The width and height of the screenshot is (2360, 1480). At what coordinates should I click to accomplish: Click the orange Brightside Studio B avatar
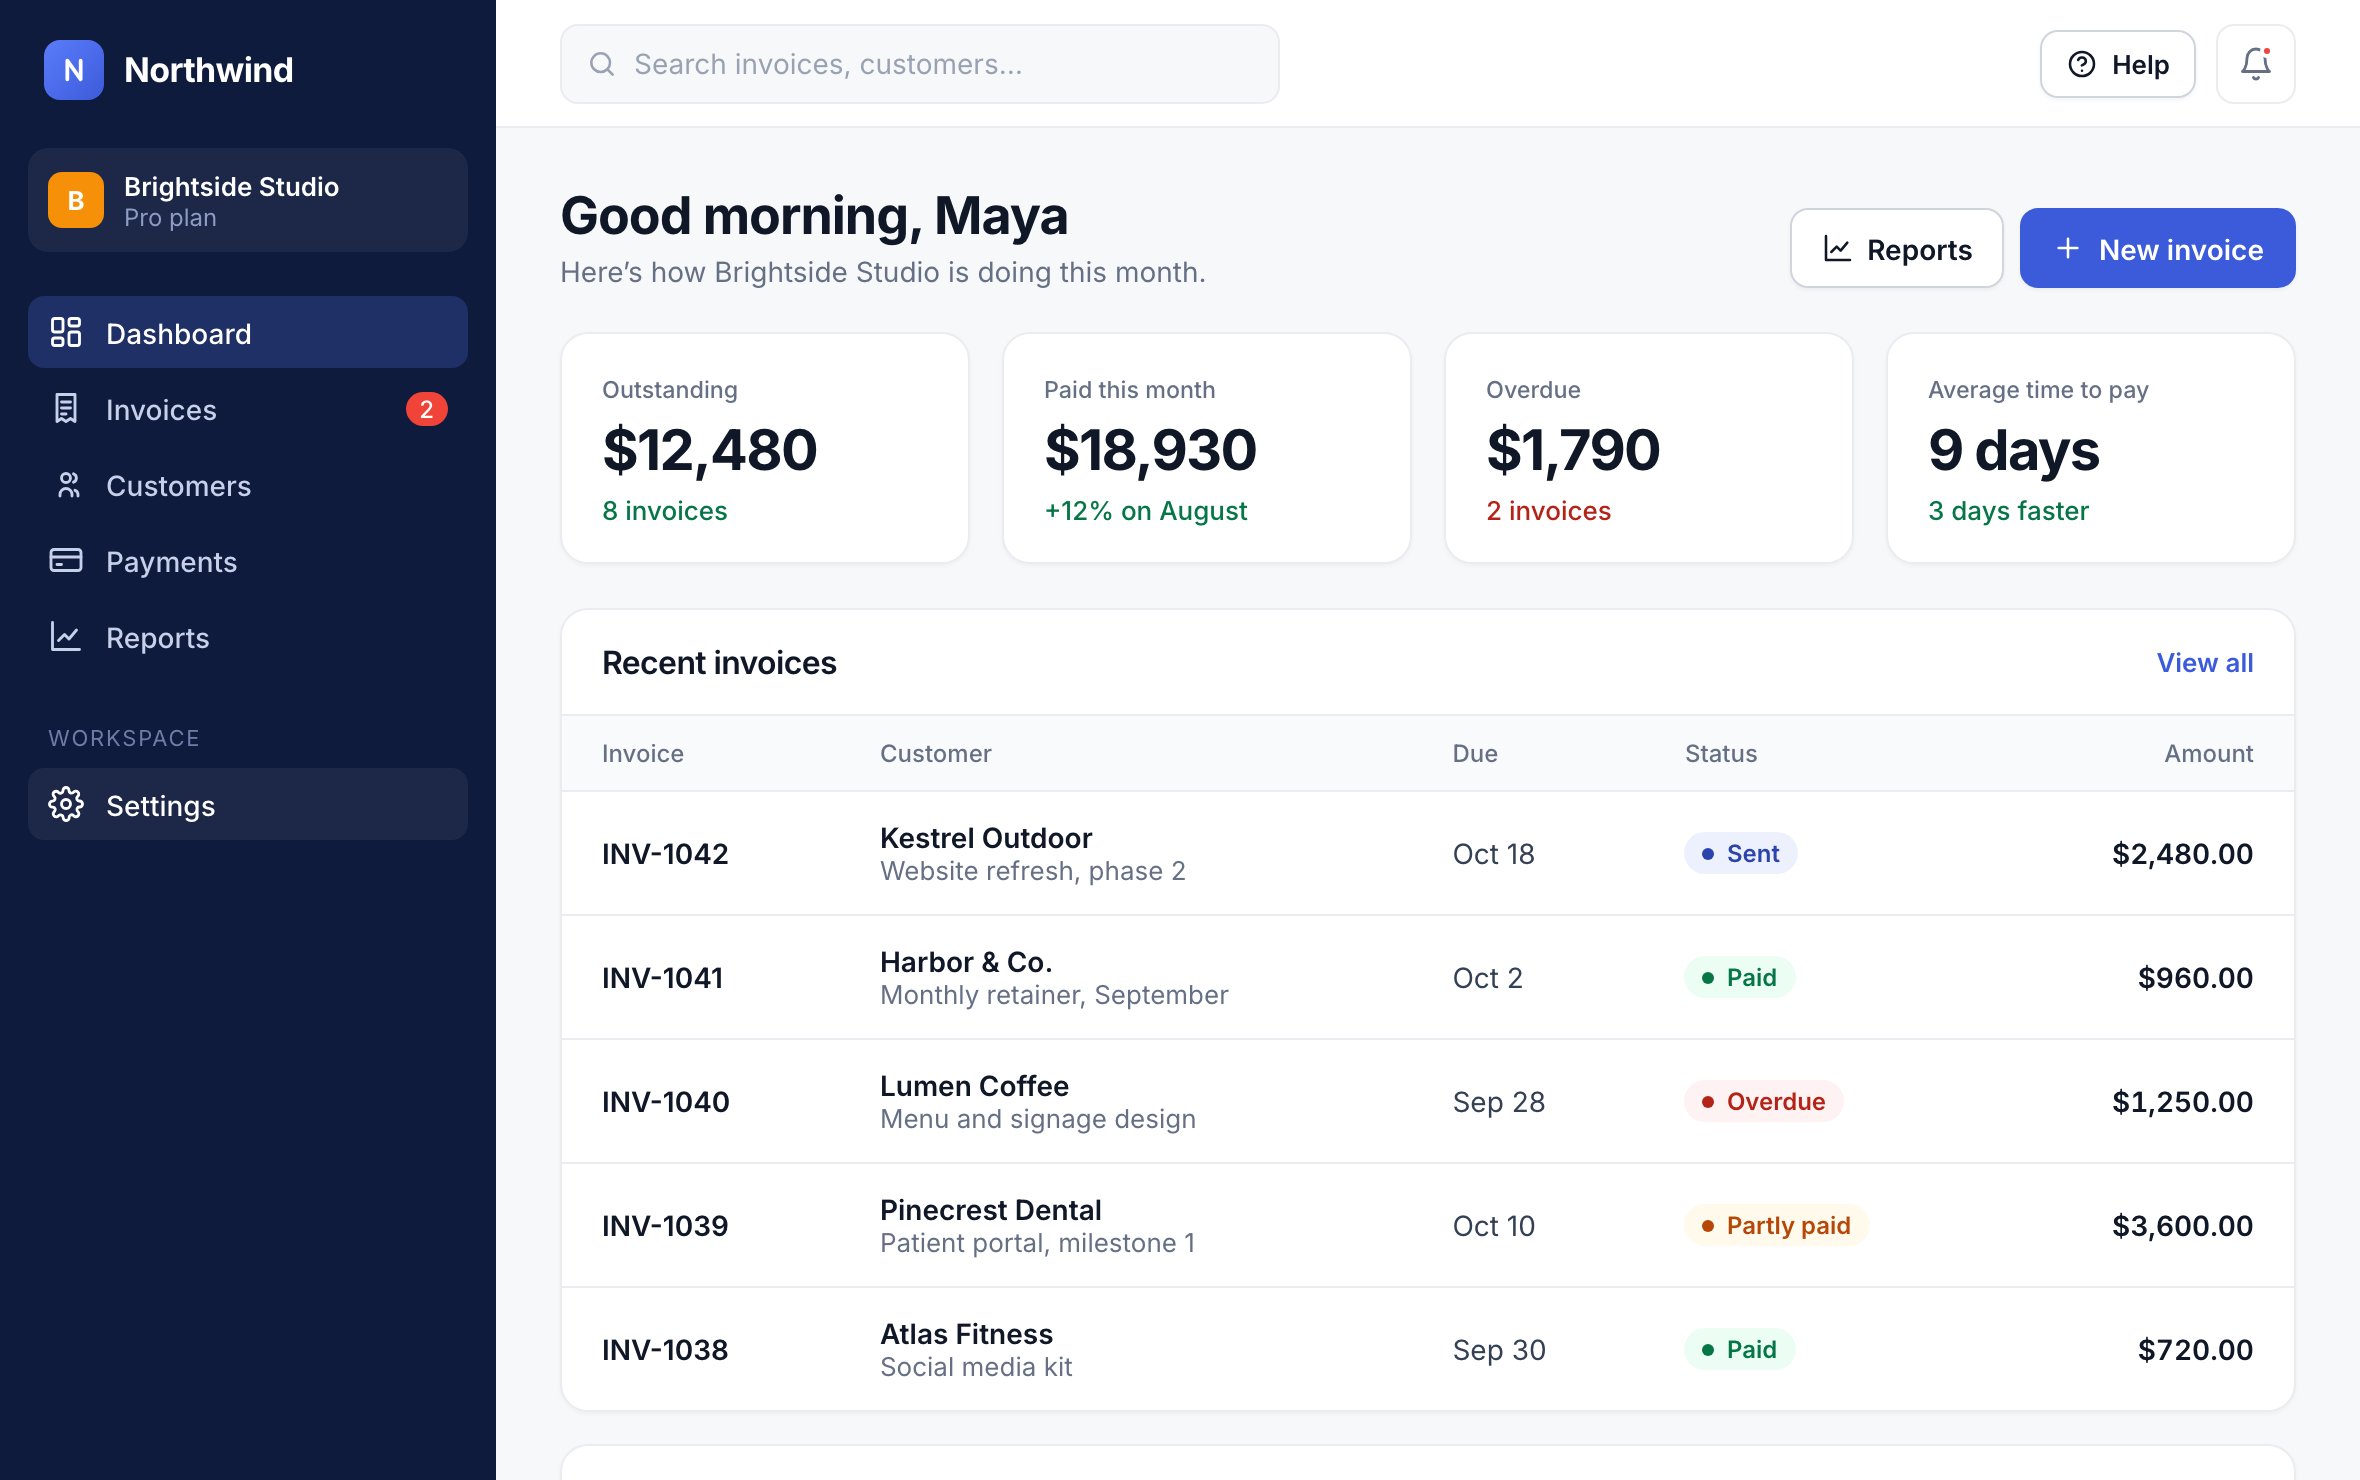(x=76, y=200)
